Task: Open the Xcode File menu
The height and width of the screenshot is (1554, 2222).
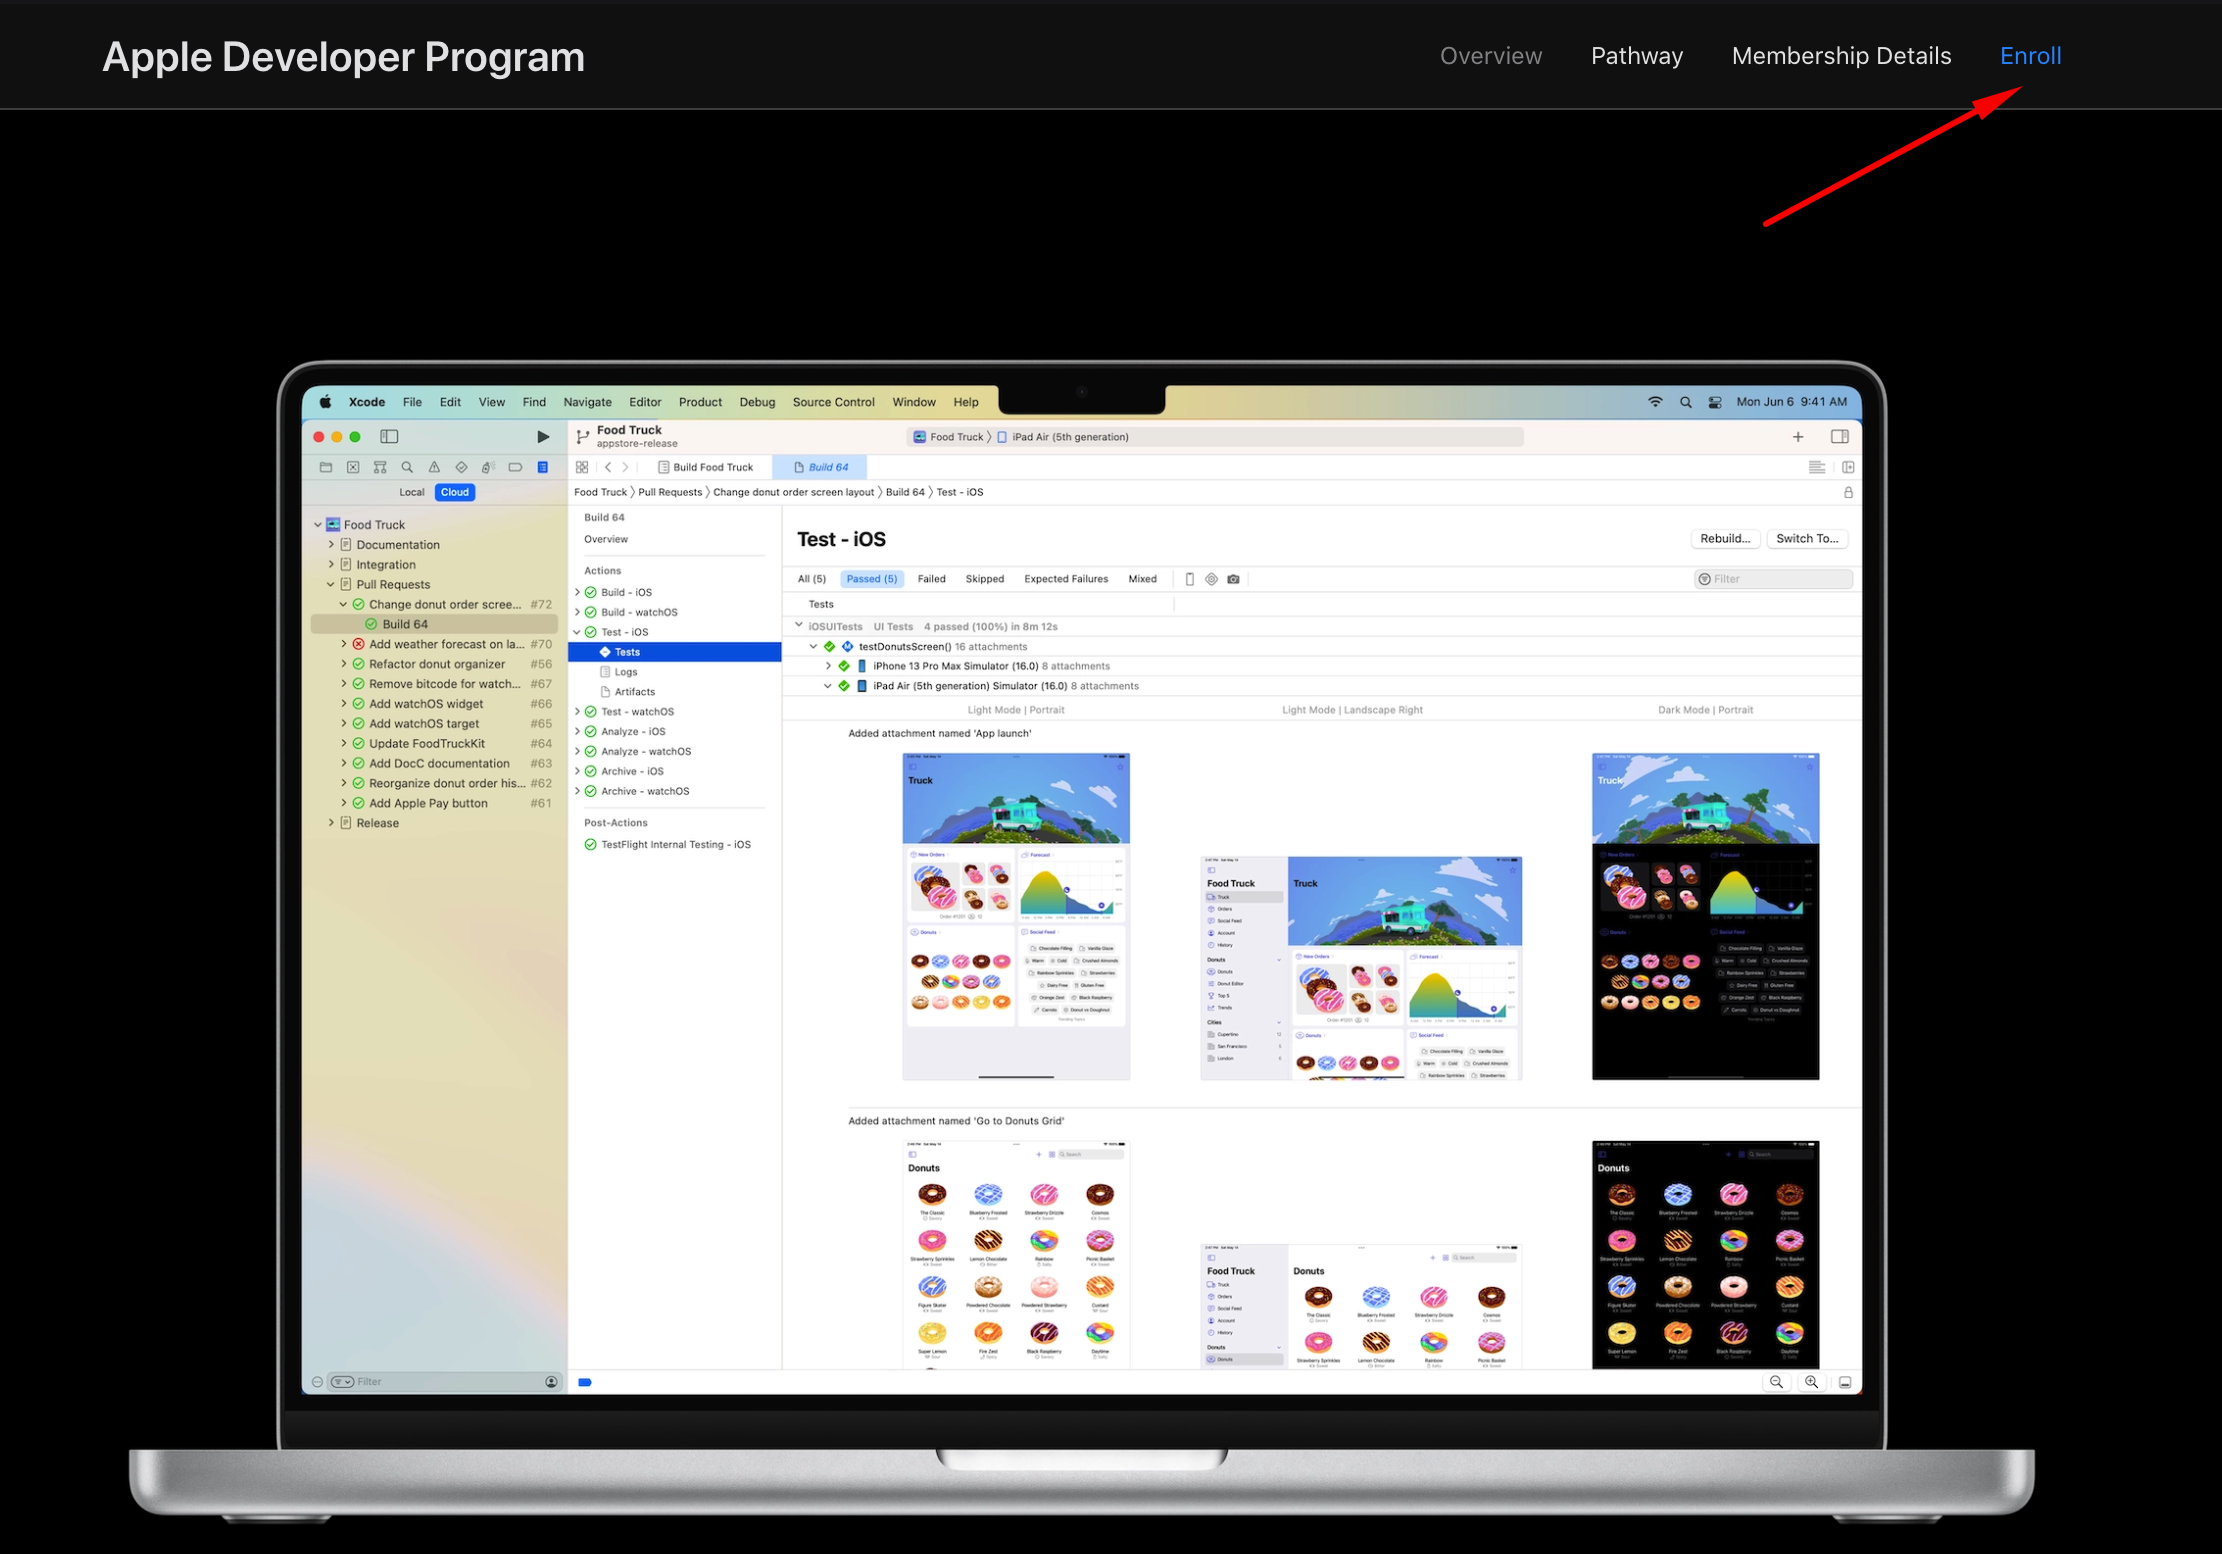Action: [x=412, y=402]
